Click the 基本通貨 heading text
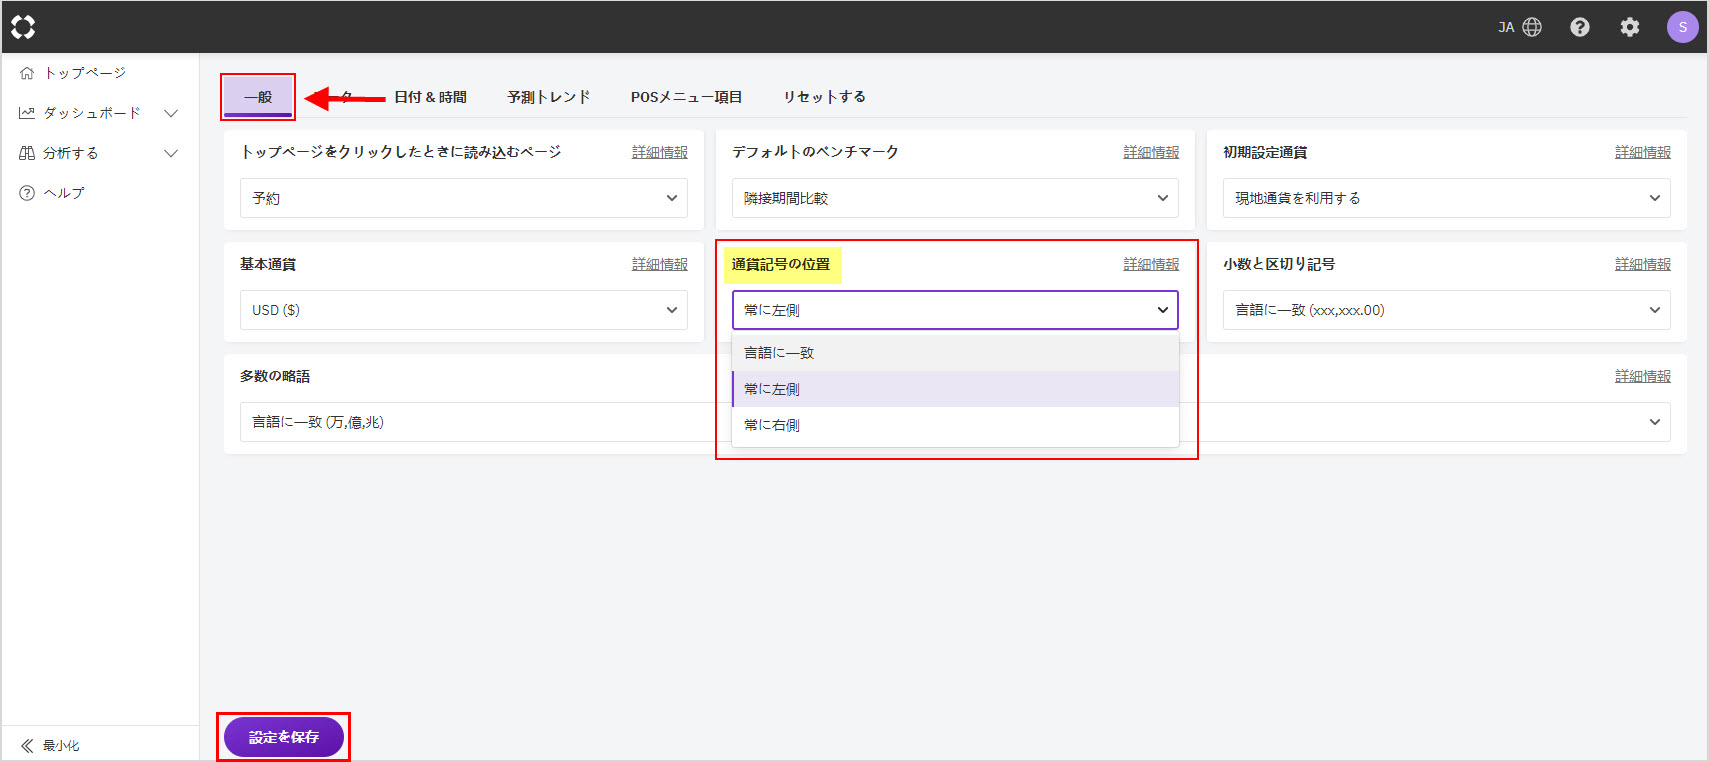Viewport: 1709px width, 762px height. 268,264
